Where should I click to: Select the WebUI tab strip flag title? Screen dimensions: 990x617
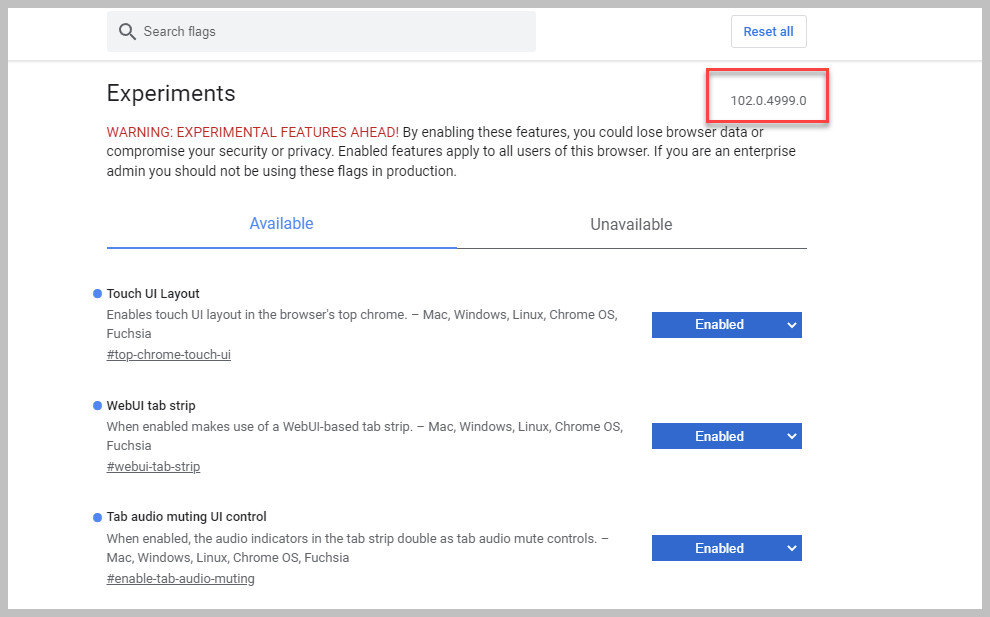151,406
